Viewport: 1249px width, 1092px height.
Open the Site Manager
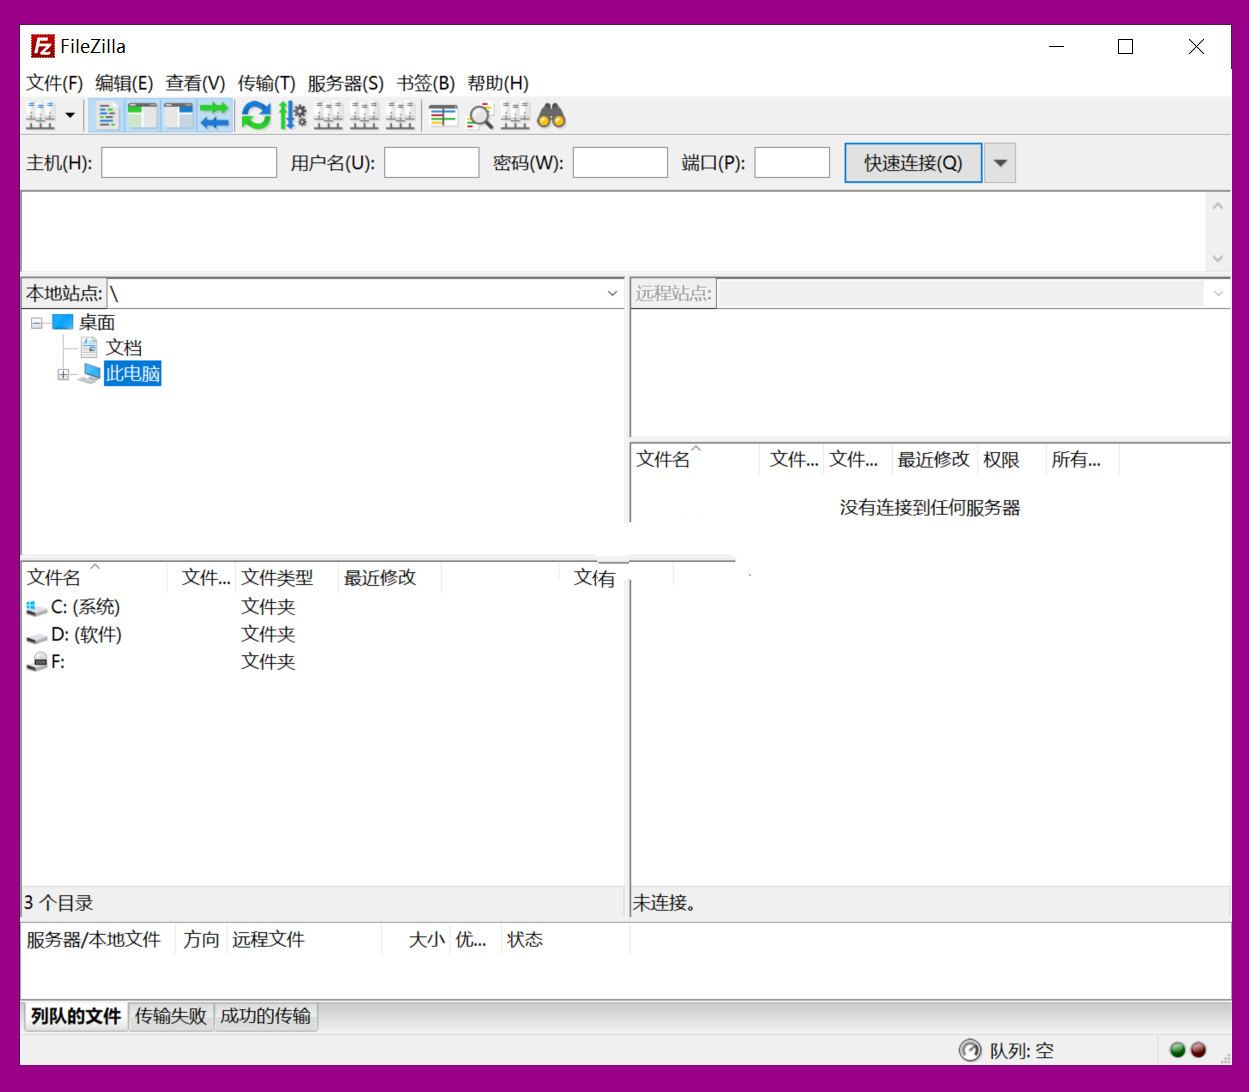tap(40, 116)
